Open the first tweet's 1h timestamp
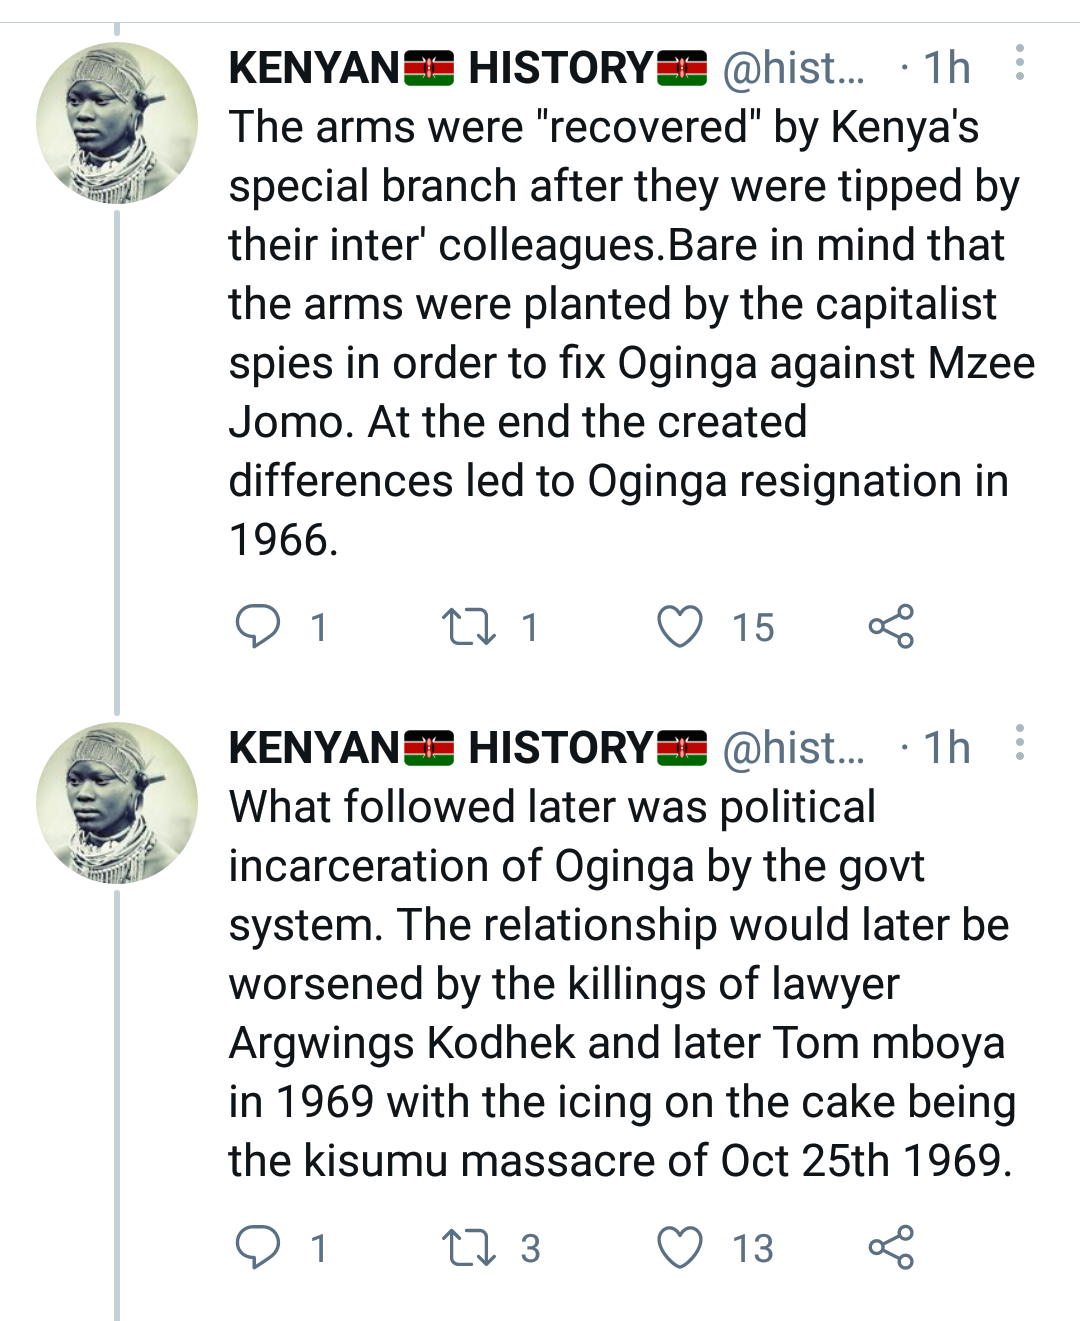1080x1321 pixels. click(x=946, y=68)
